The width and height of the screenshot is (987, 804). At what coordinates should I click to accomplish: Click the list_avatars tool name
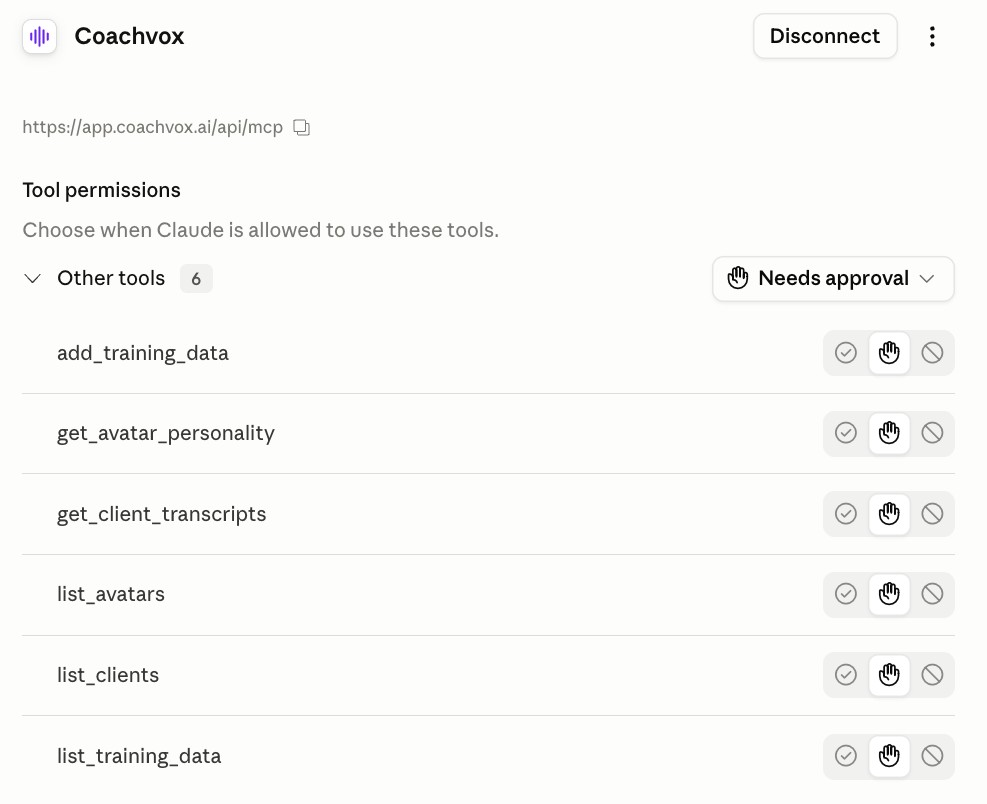pos(111,594)
